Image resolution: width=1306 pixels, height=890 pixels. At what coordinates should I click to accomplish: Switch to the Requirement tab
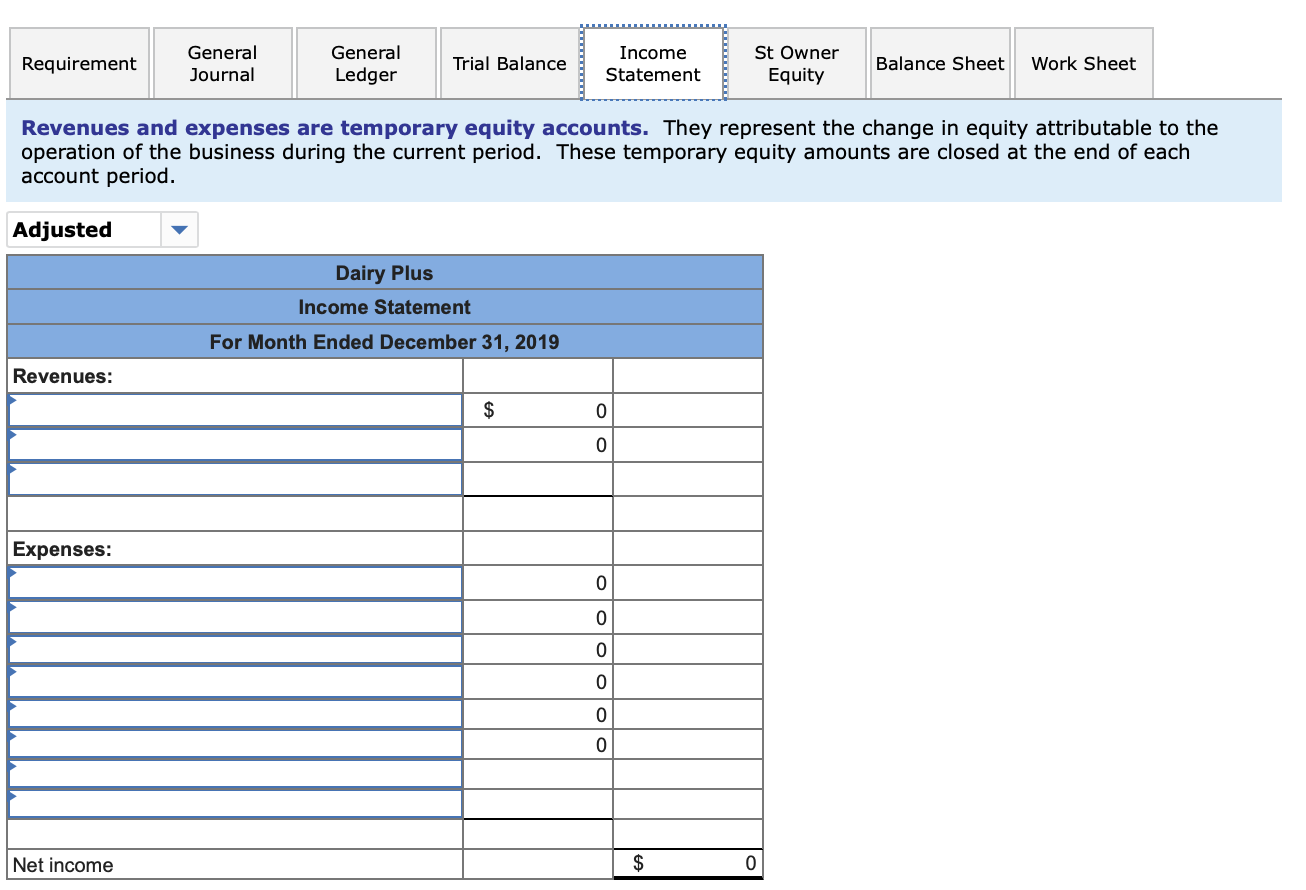pos(79,62)
